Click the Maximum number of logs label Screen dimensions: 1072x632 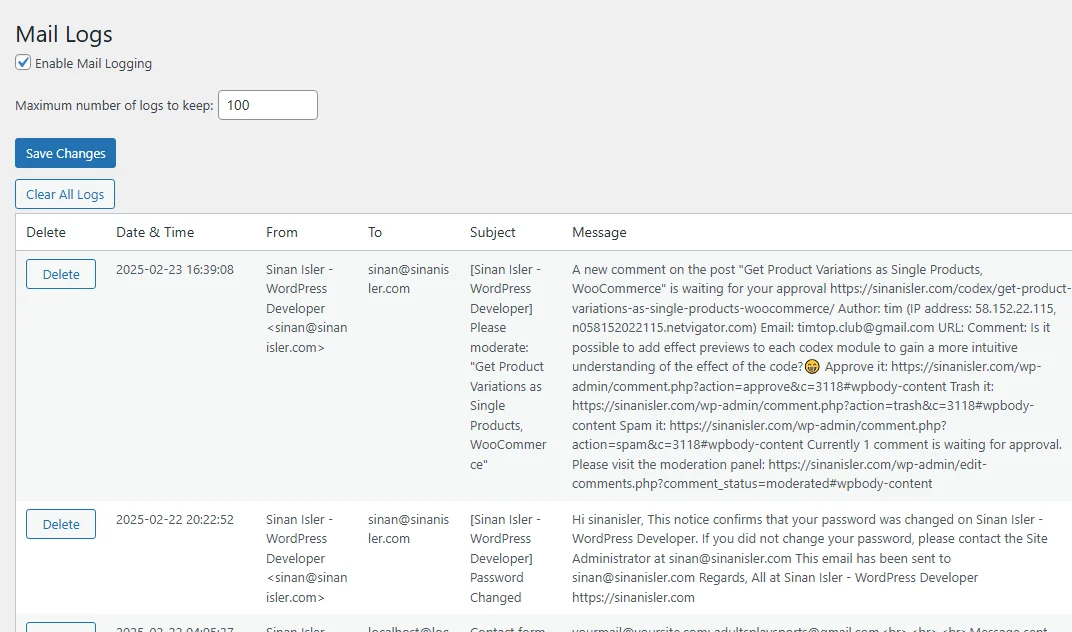coord(114,106)
